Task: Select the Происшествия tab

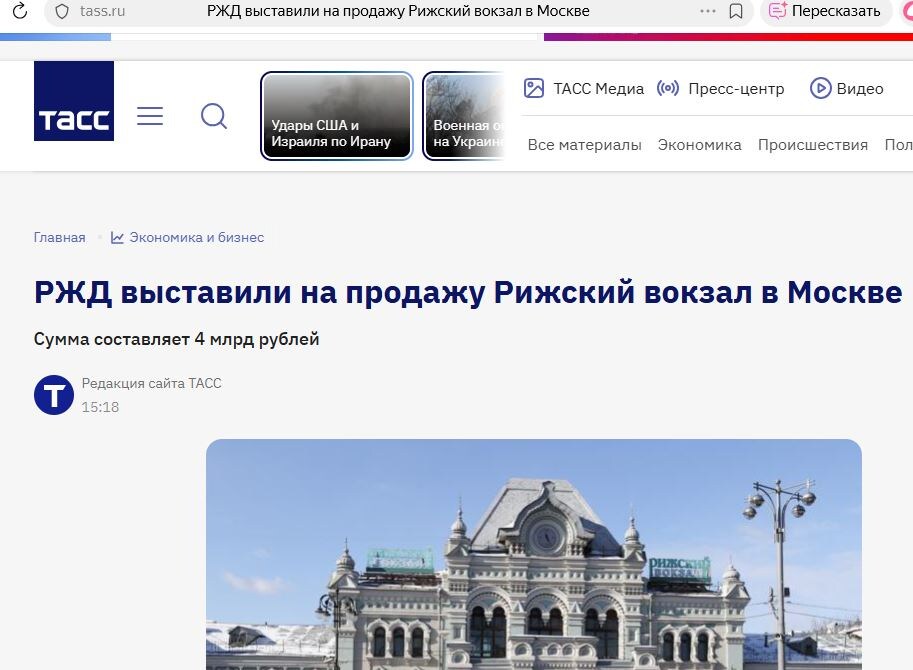Action: [x=812, y=145]
